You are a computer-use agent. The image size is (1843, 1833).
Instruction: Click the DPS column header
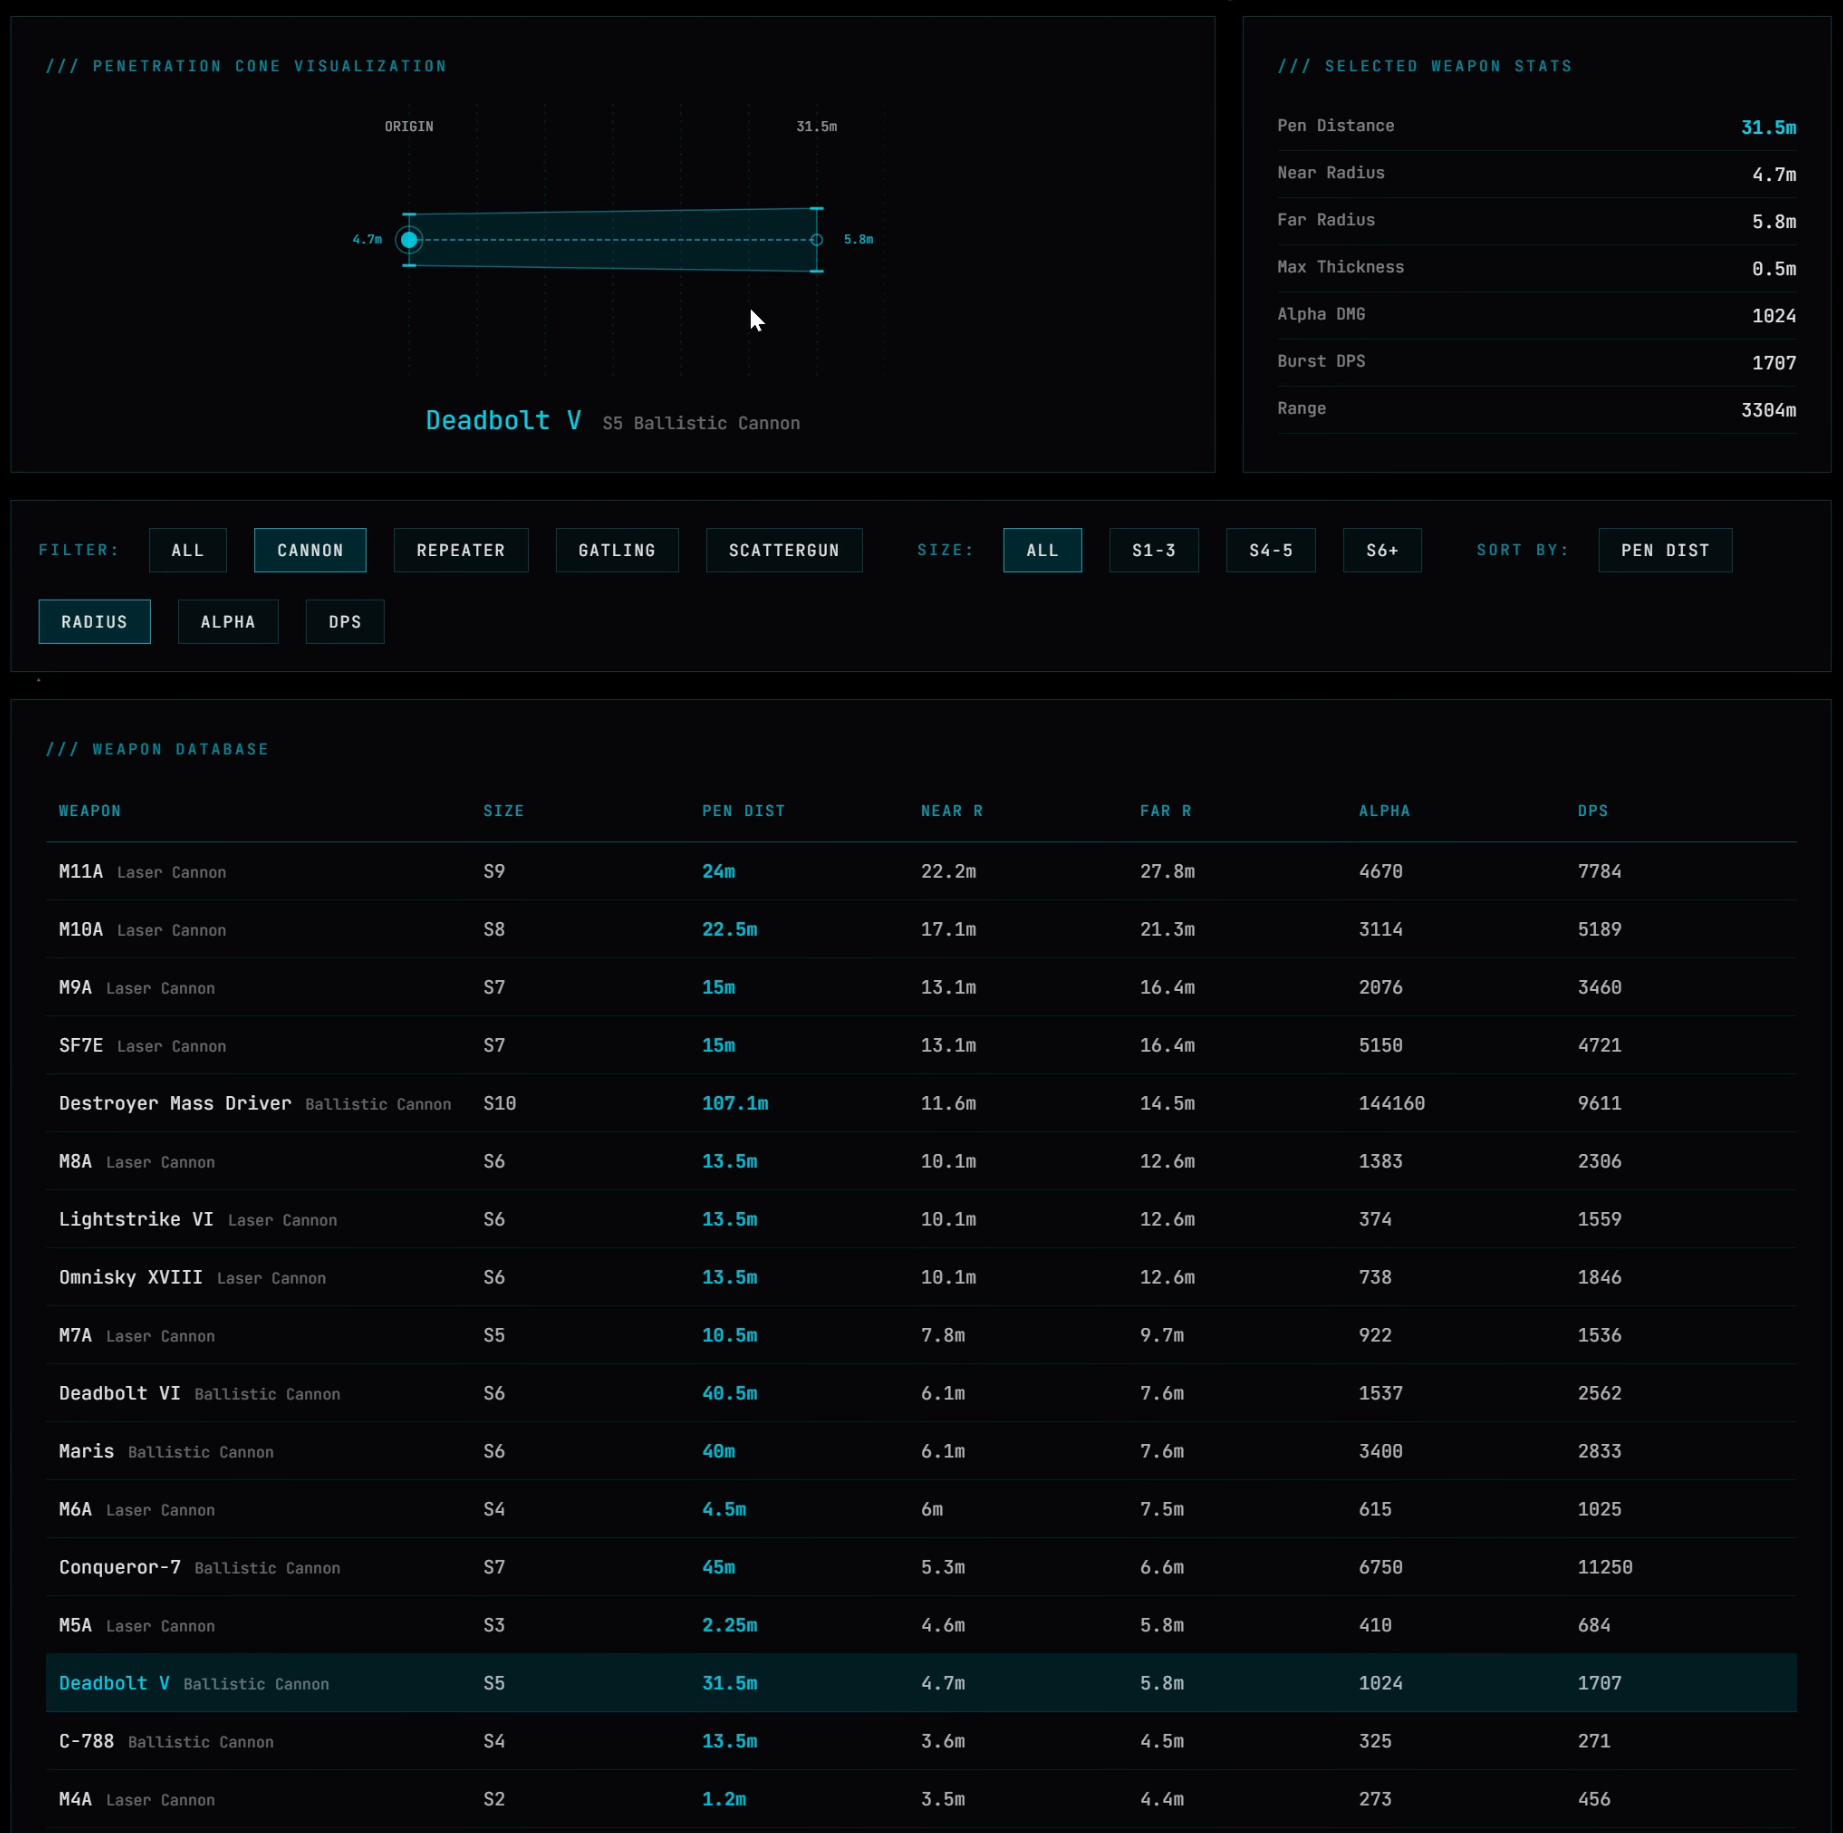coord(1593,811)
